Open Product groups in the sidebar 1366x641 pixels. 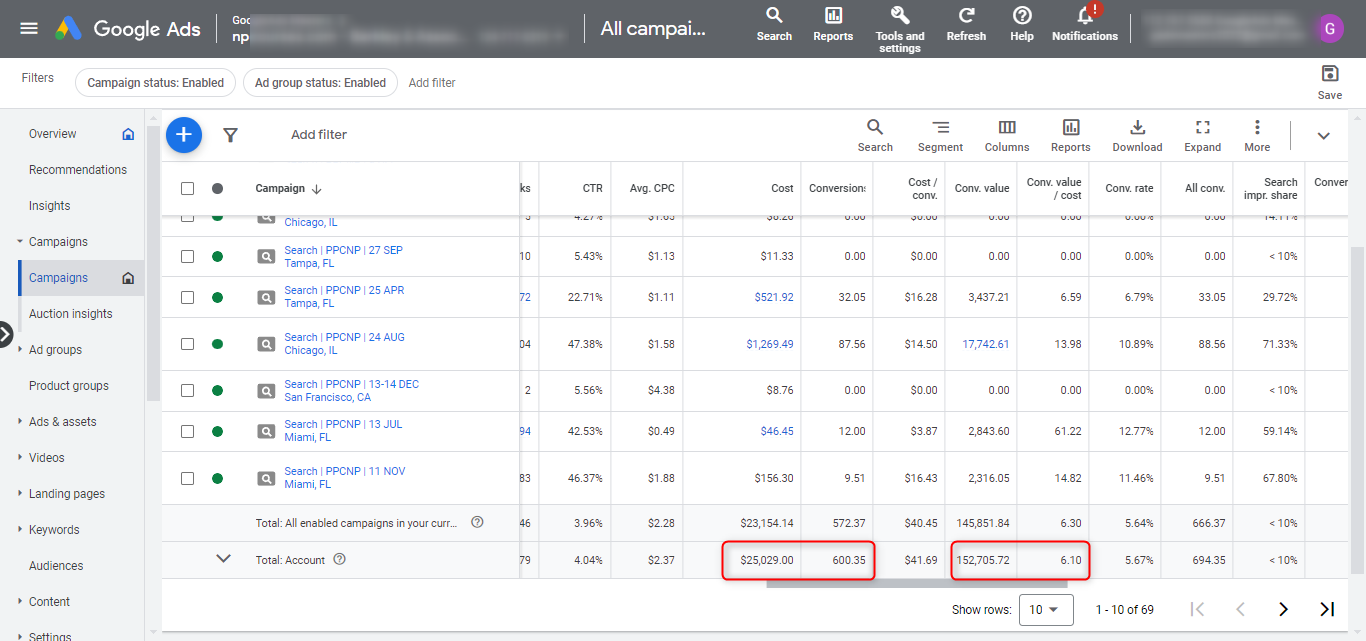tap(69, 386)
